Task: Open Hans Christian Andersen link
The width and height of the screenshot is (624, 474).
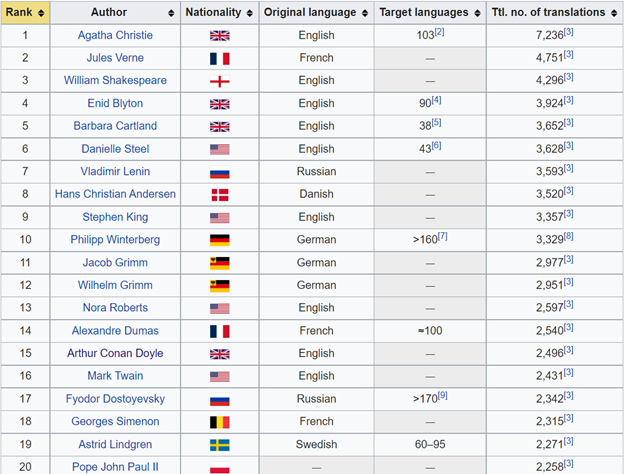Action: (x=115, y=194)
